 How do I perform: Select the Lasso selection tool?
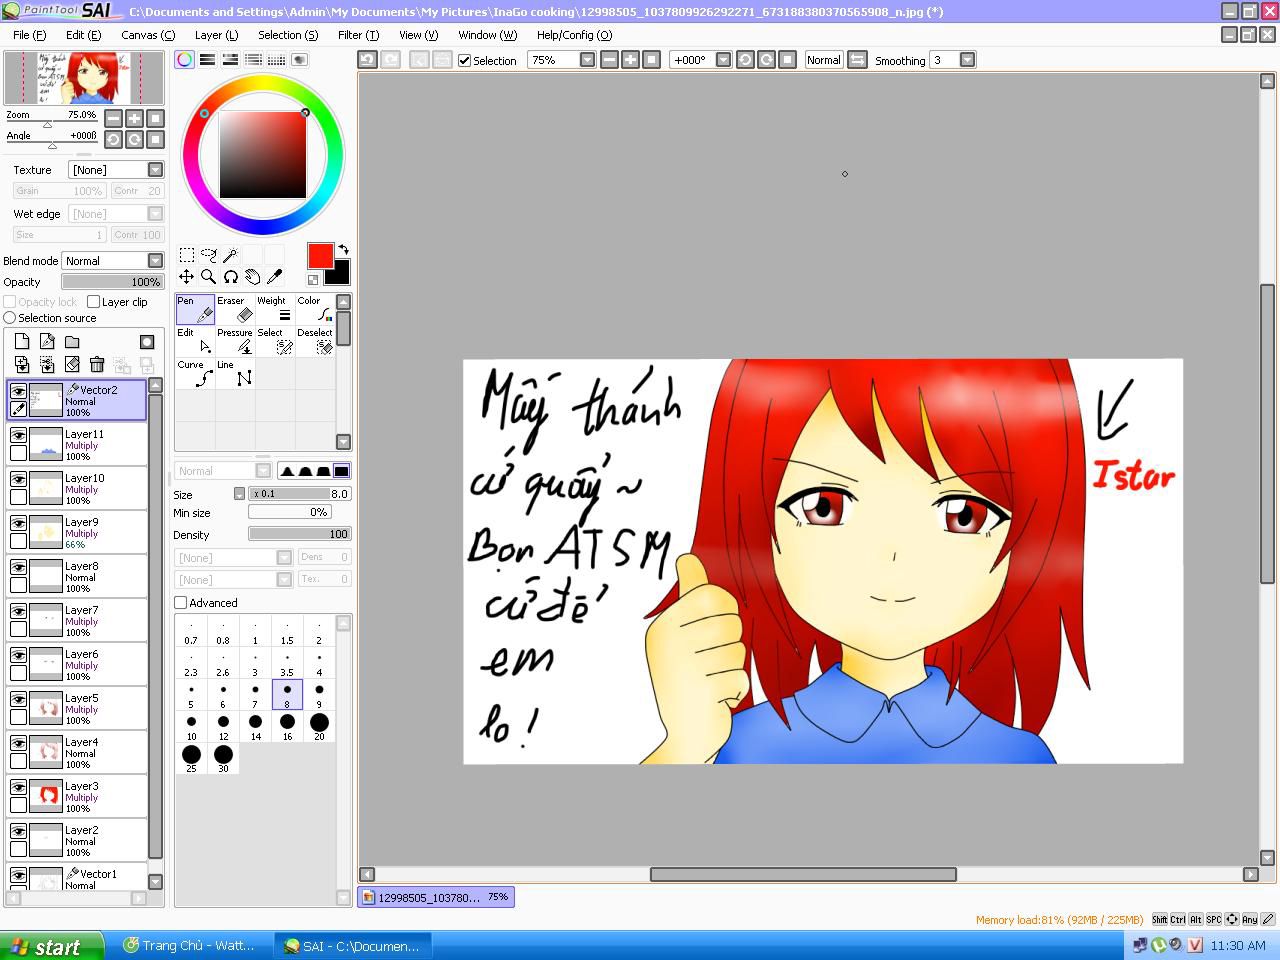click(208, 255)
